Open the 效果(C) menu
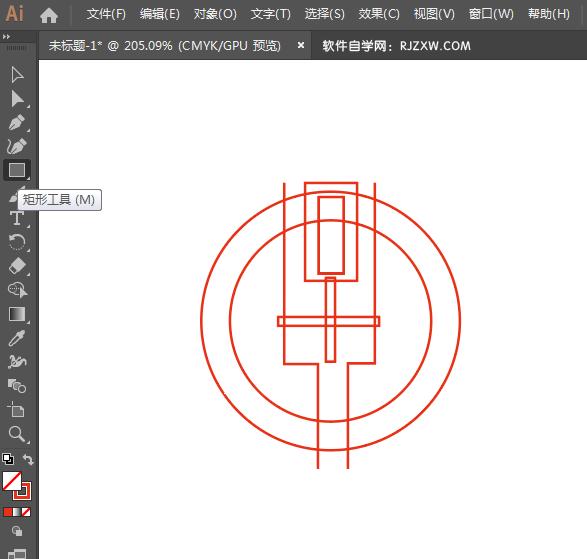Image resolution: width=587 pixels, height=559 pixels. [x=379, y=14]
